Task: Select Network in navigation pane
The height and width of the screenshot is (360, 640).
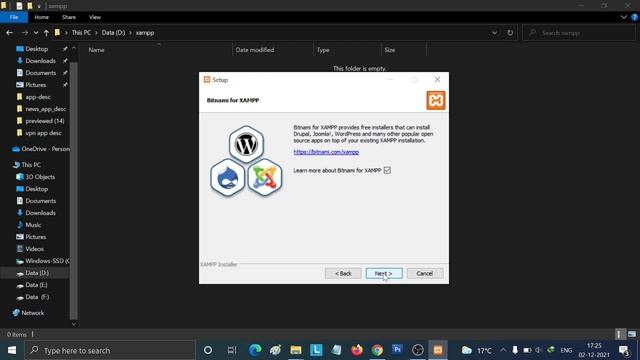Action: pos(32,313)
